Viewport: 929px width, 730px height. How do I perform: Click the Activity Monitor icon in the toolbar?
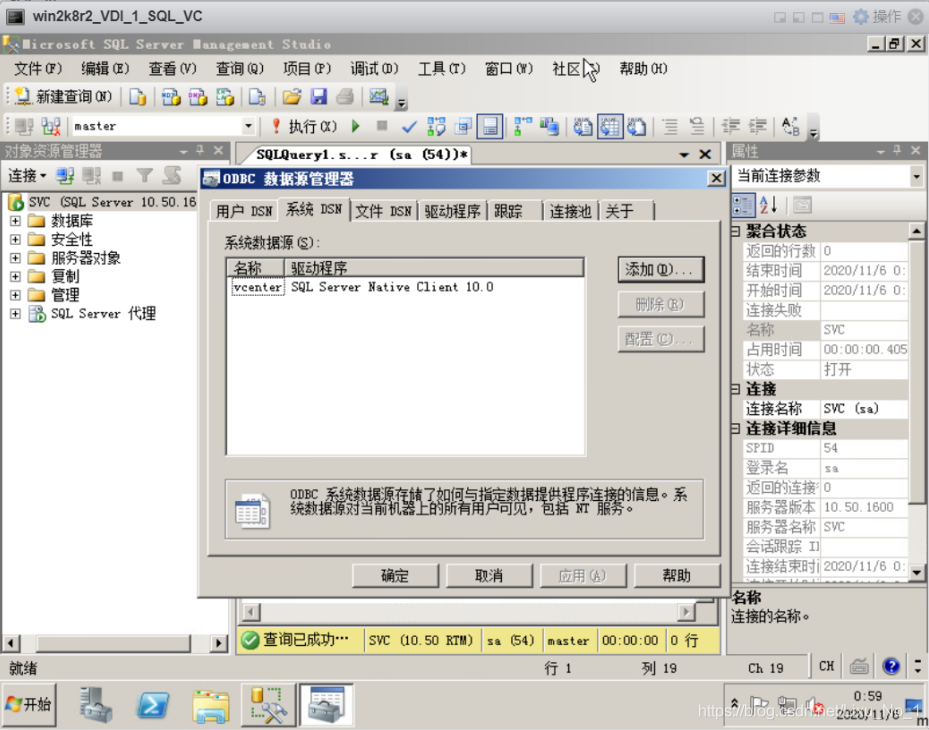coord(379,96)
